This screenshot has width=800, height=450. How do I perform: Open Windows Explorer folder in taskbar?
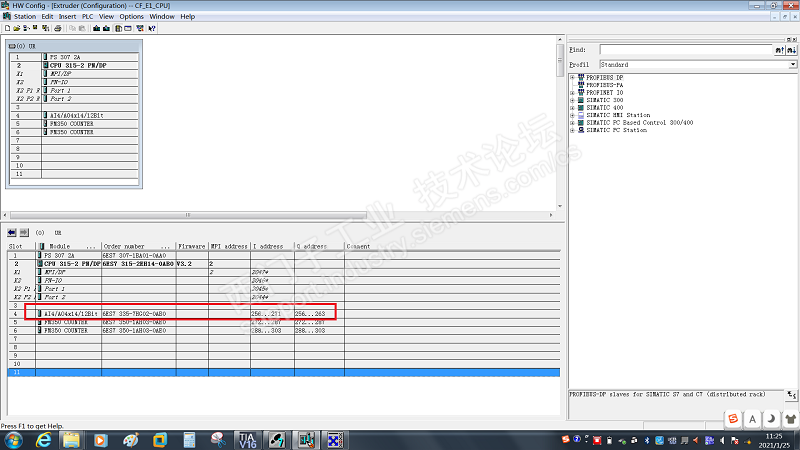click(71, 440)
